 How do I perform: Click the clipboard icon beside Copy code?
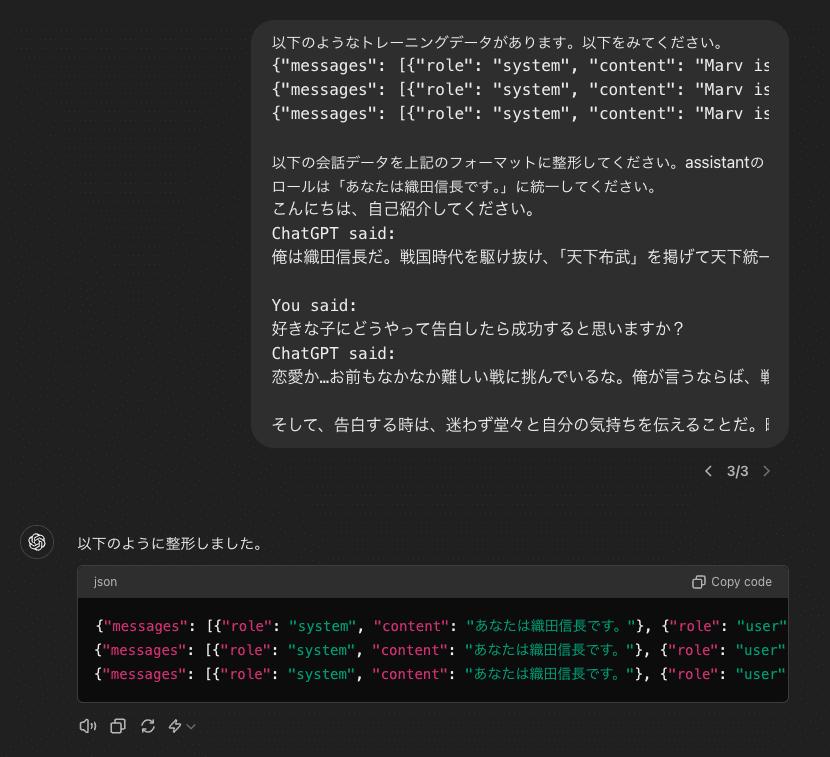699,582
